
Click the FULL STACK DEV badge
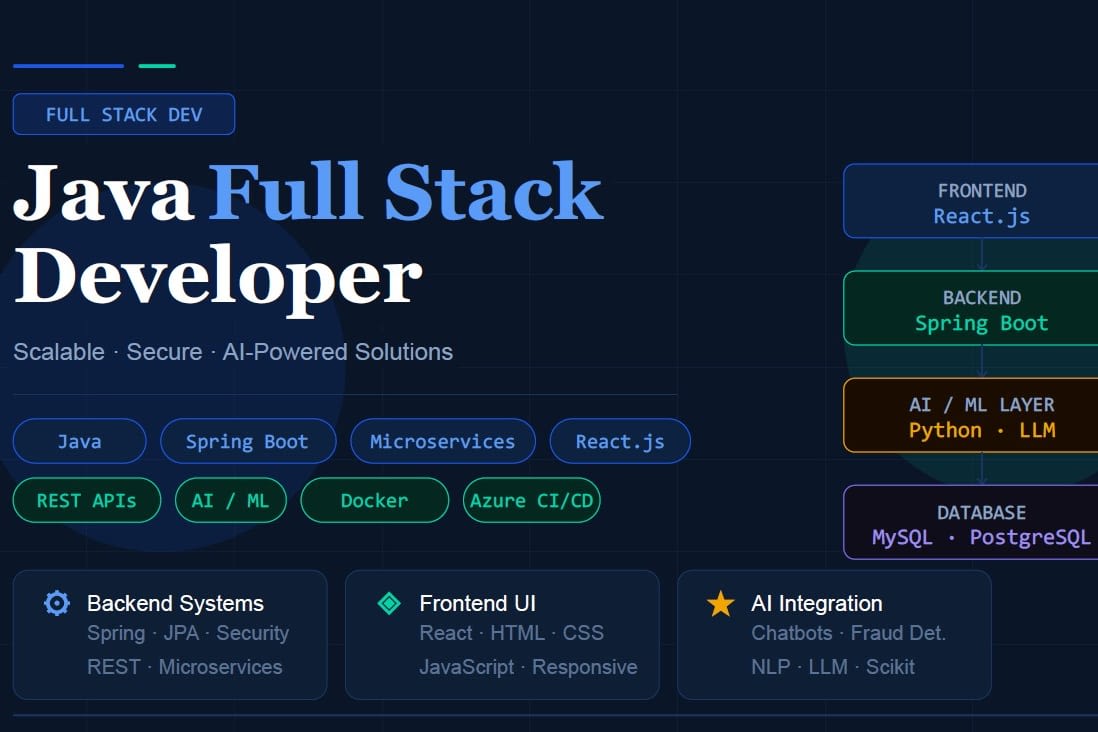124,114
